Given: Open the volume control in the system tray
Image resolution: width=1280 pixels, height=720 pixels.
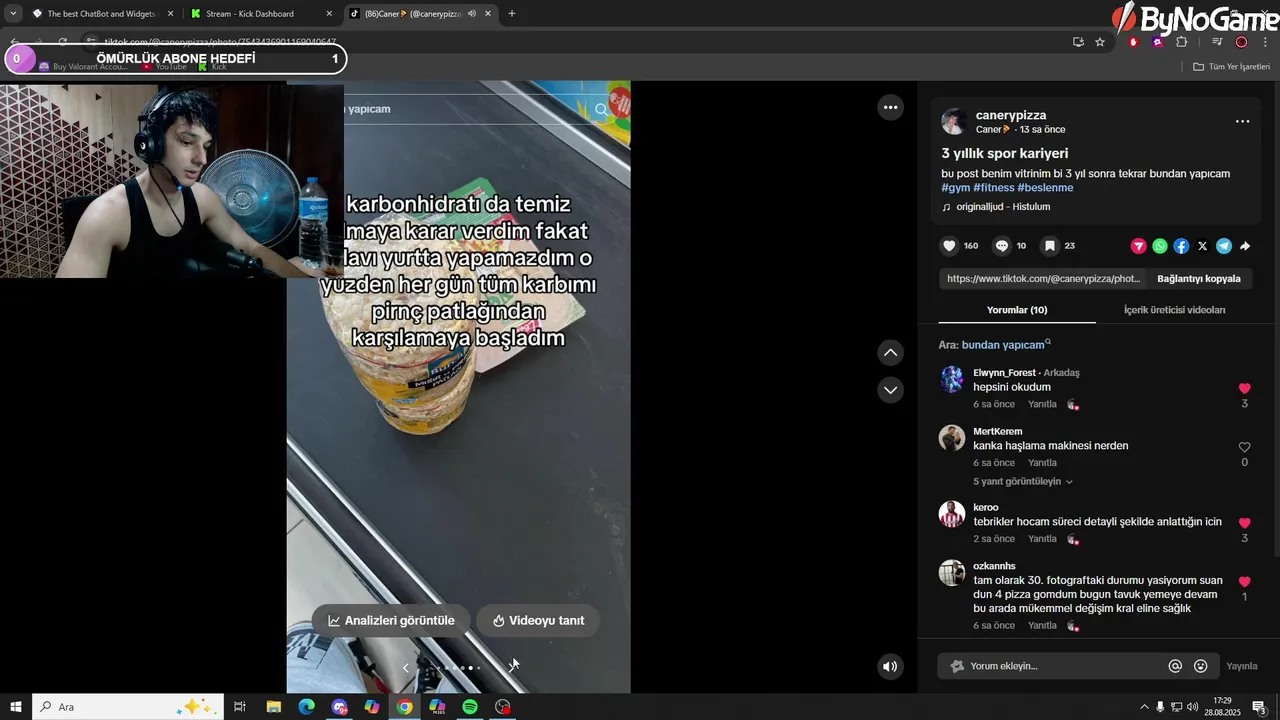Looking at the screenshot, I should point(1192,707).
